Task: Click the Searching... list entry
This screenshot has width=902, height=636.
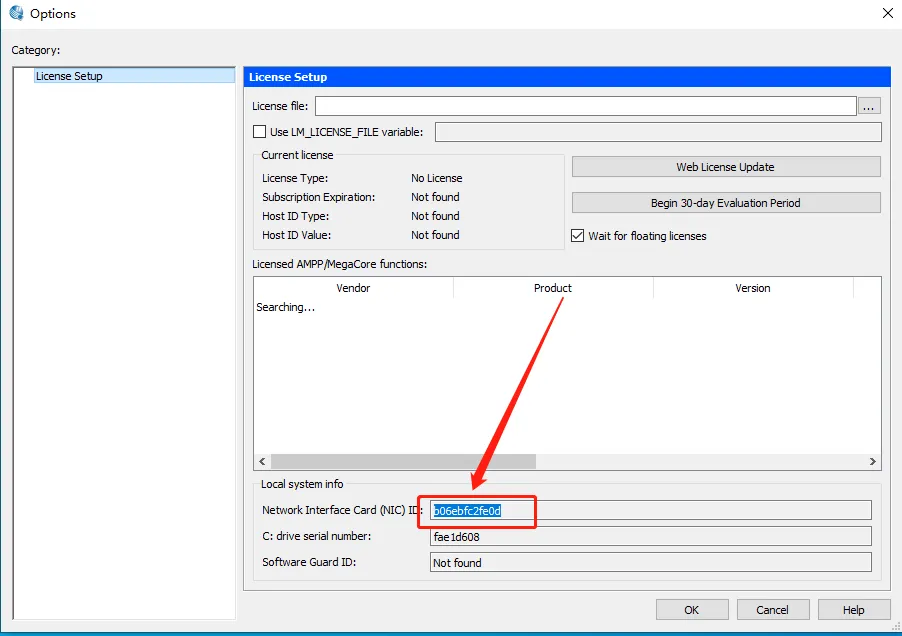Action: [x=285, y=307]
